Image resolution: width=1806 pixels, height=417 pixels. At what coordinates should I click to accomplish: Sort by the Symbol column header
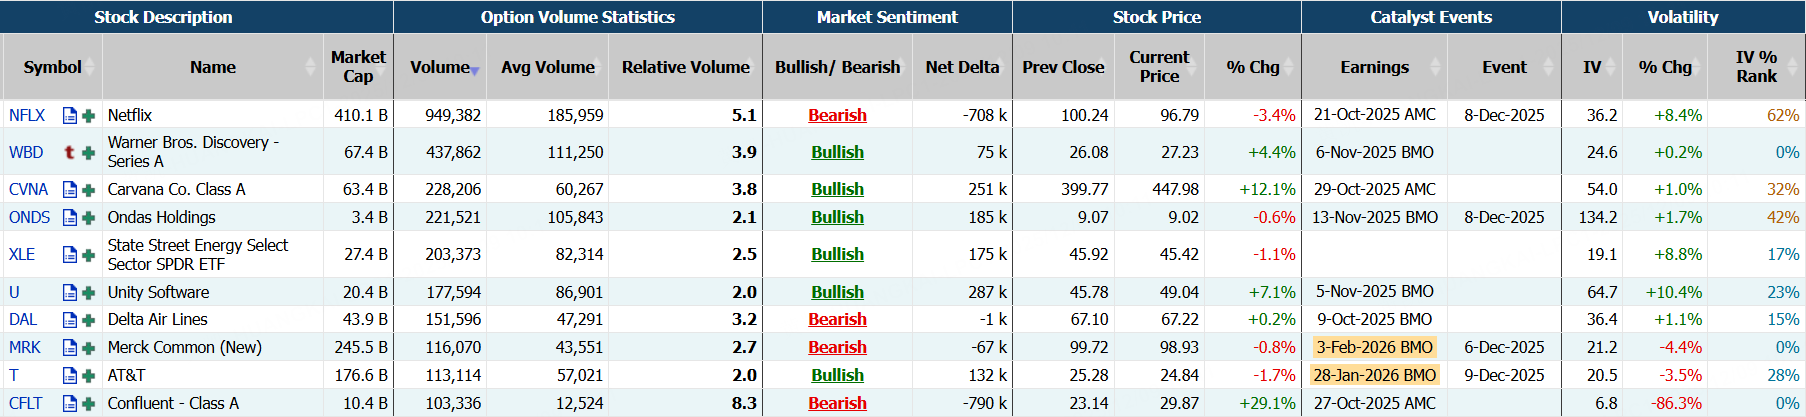[52, 67]
